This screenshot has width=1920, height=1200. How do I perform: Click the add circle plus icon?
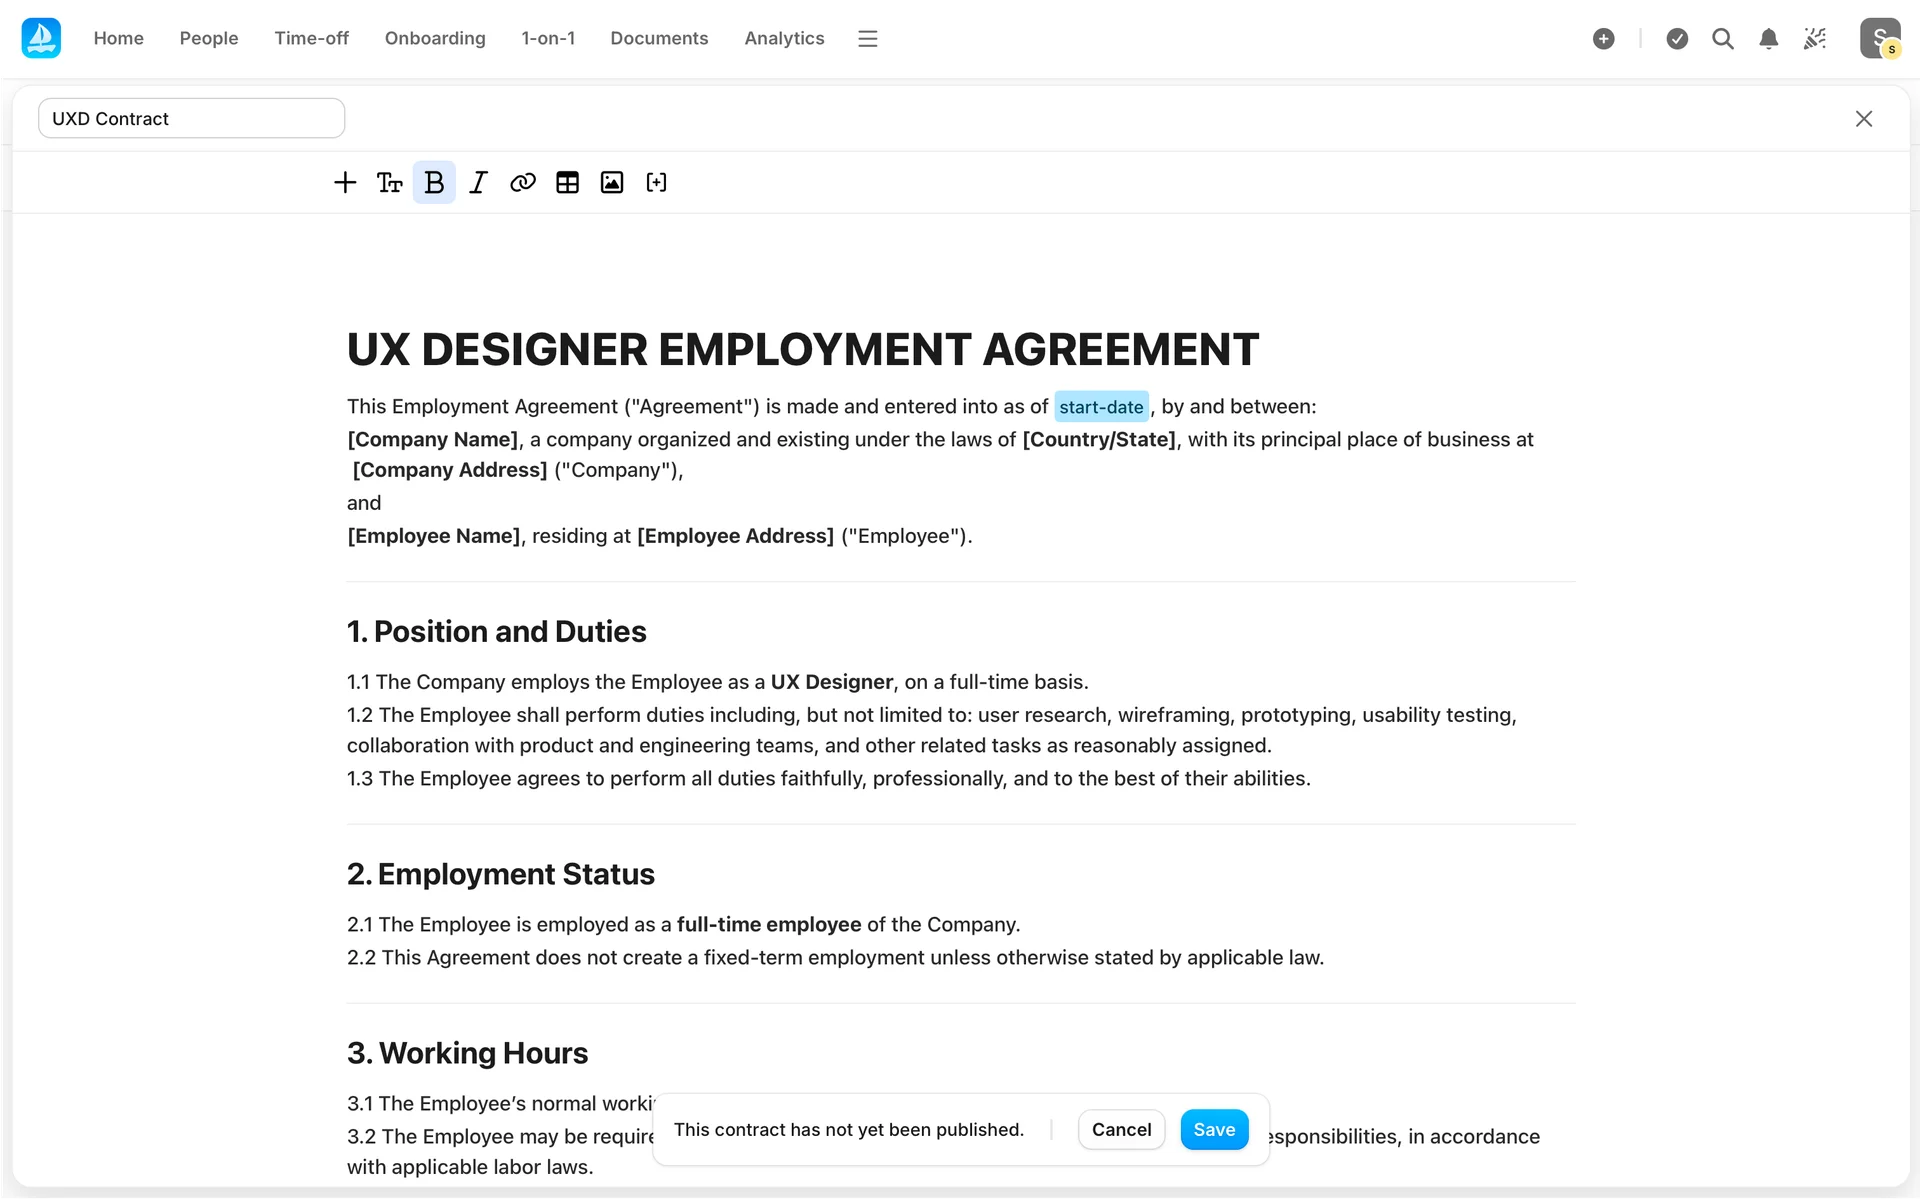1603,38
